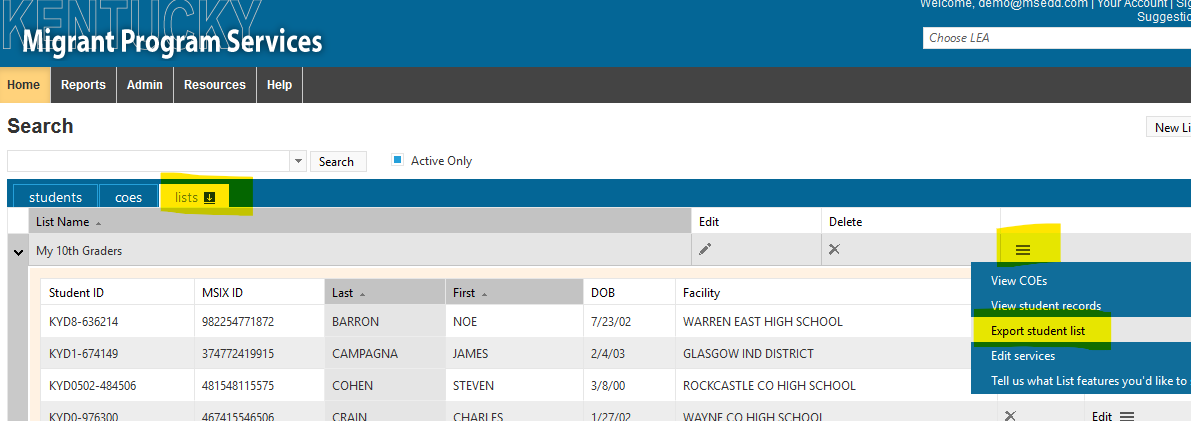This screenshot has height=421, width=1191.
Task: Switch to the students tab
Action: 55,197
